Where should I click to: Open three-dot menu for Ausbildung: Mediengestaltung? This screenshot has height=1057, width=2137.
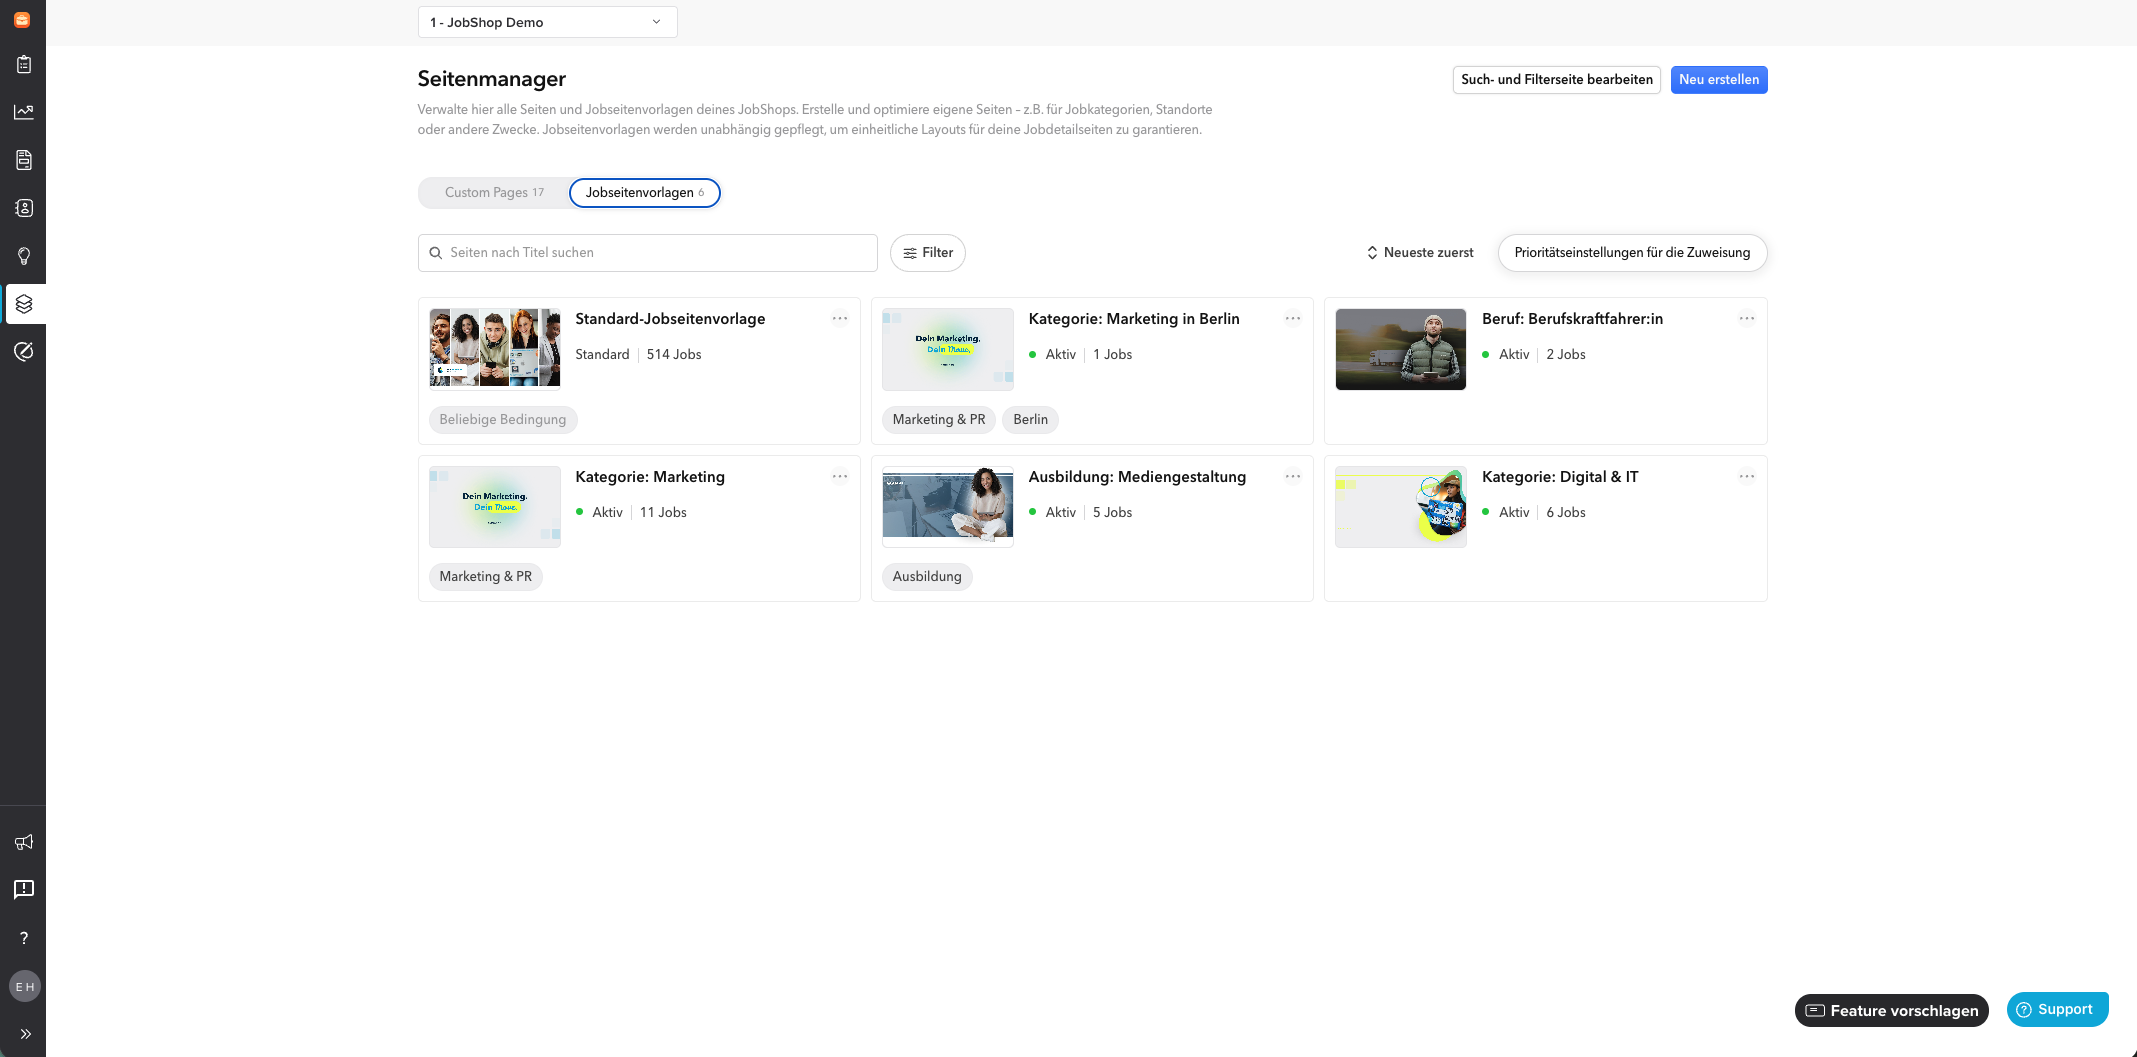click(x=1293, y=477)
